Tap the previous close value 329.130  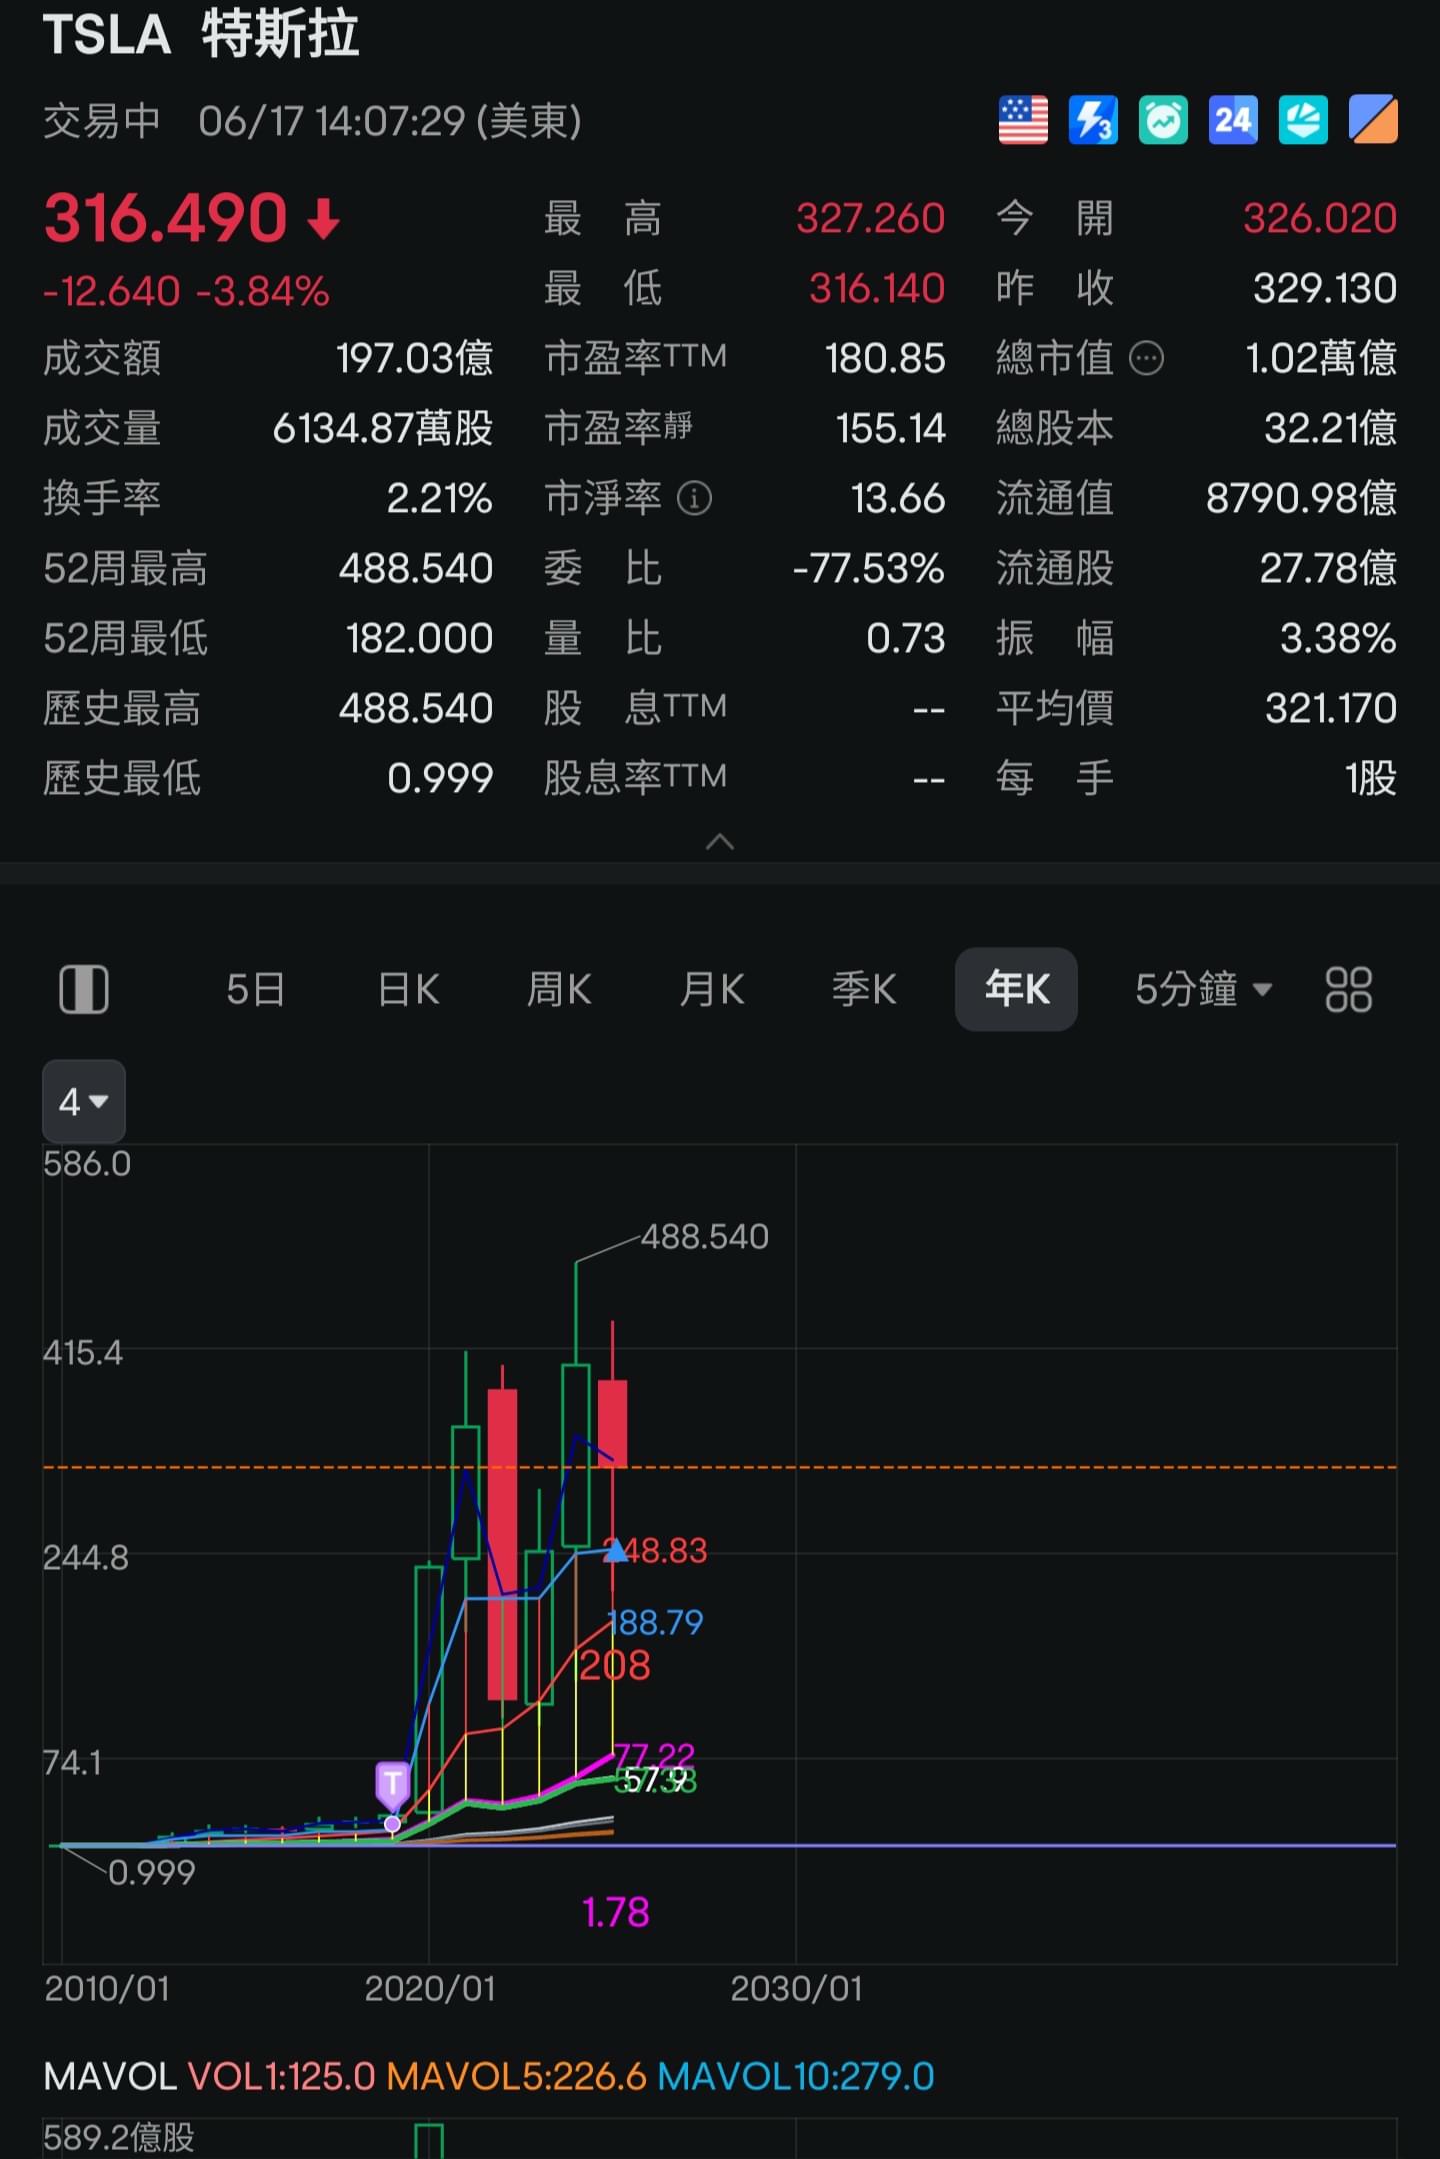[x=1325, y=288]
